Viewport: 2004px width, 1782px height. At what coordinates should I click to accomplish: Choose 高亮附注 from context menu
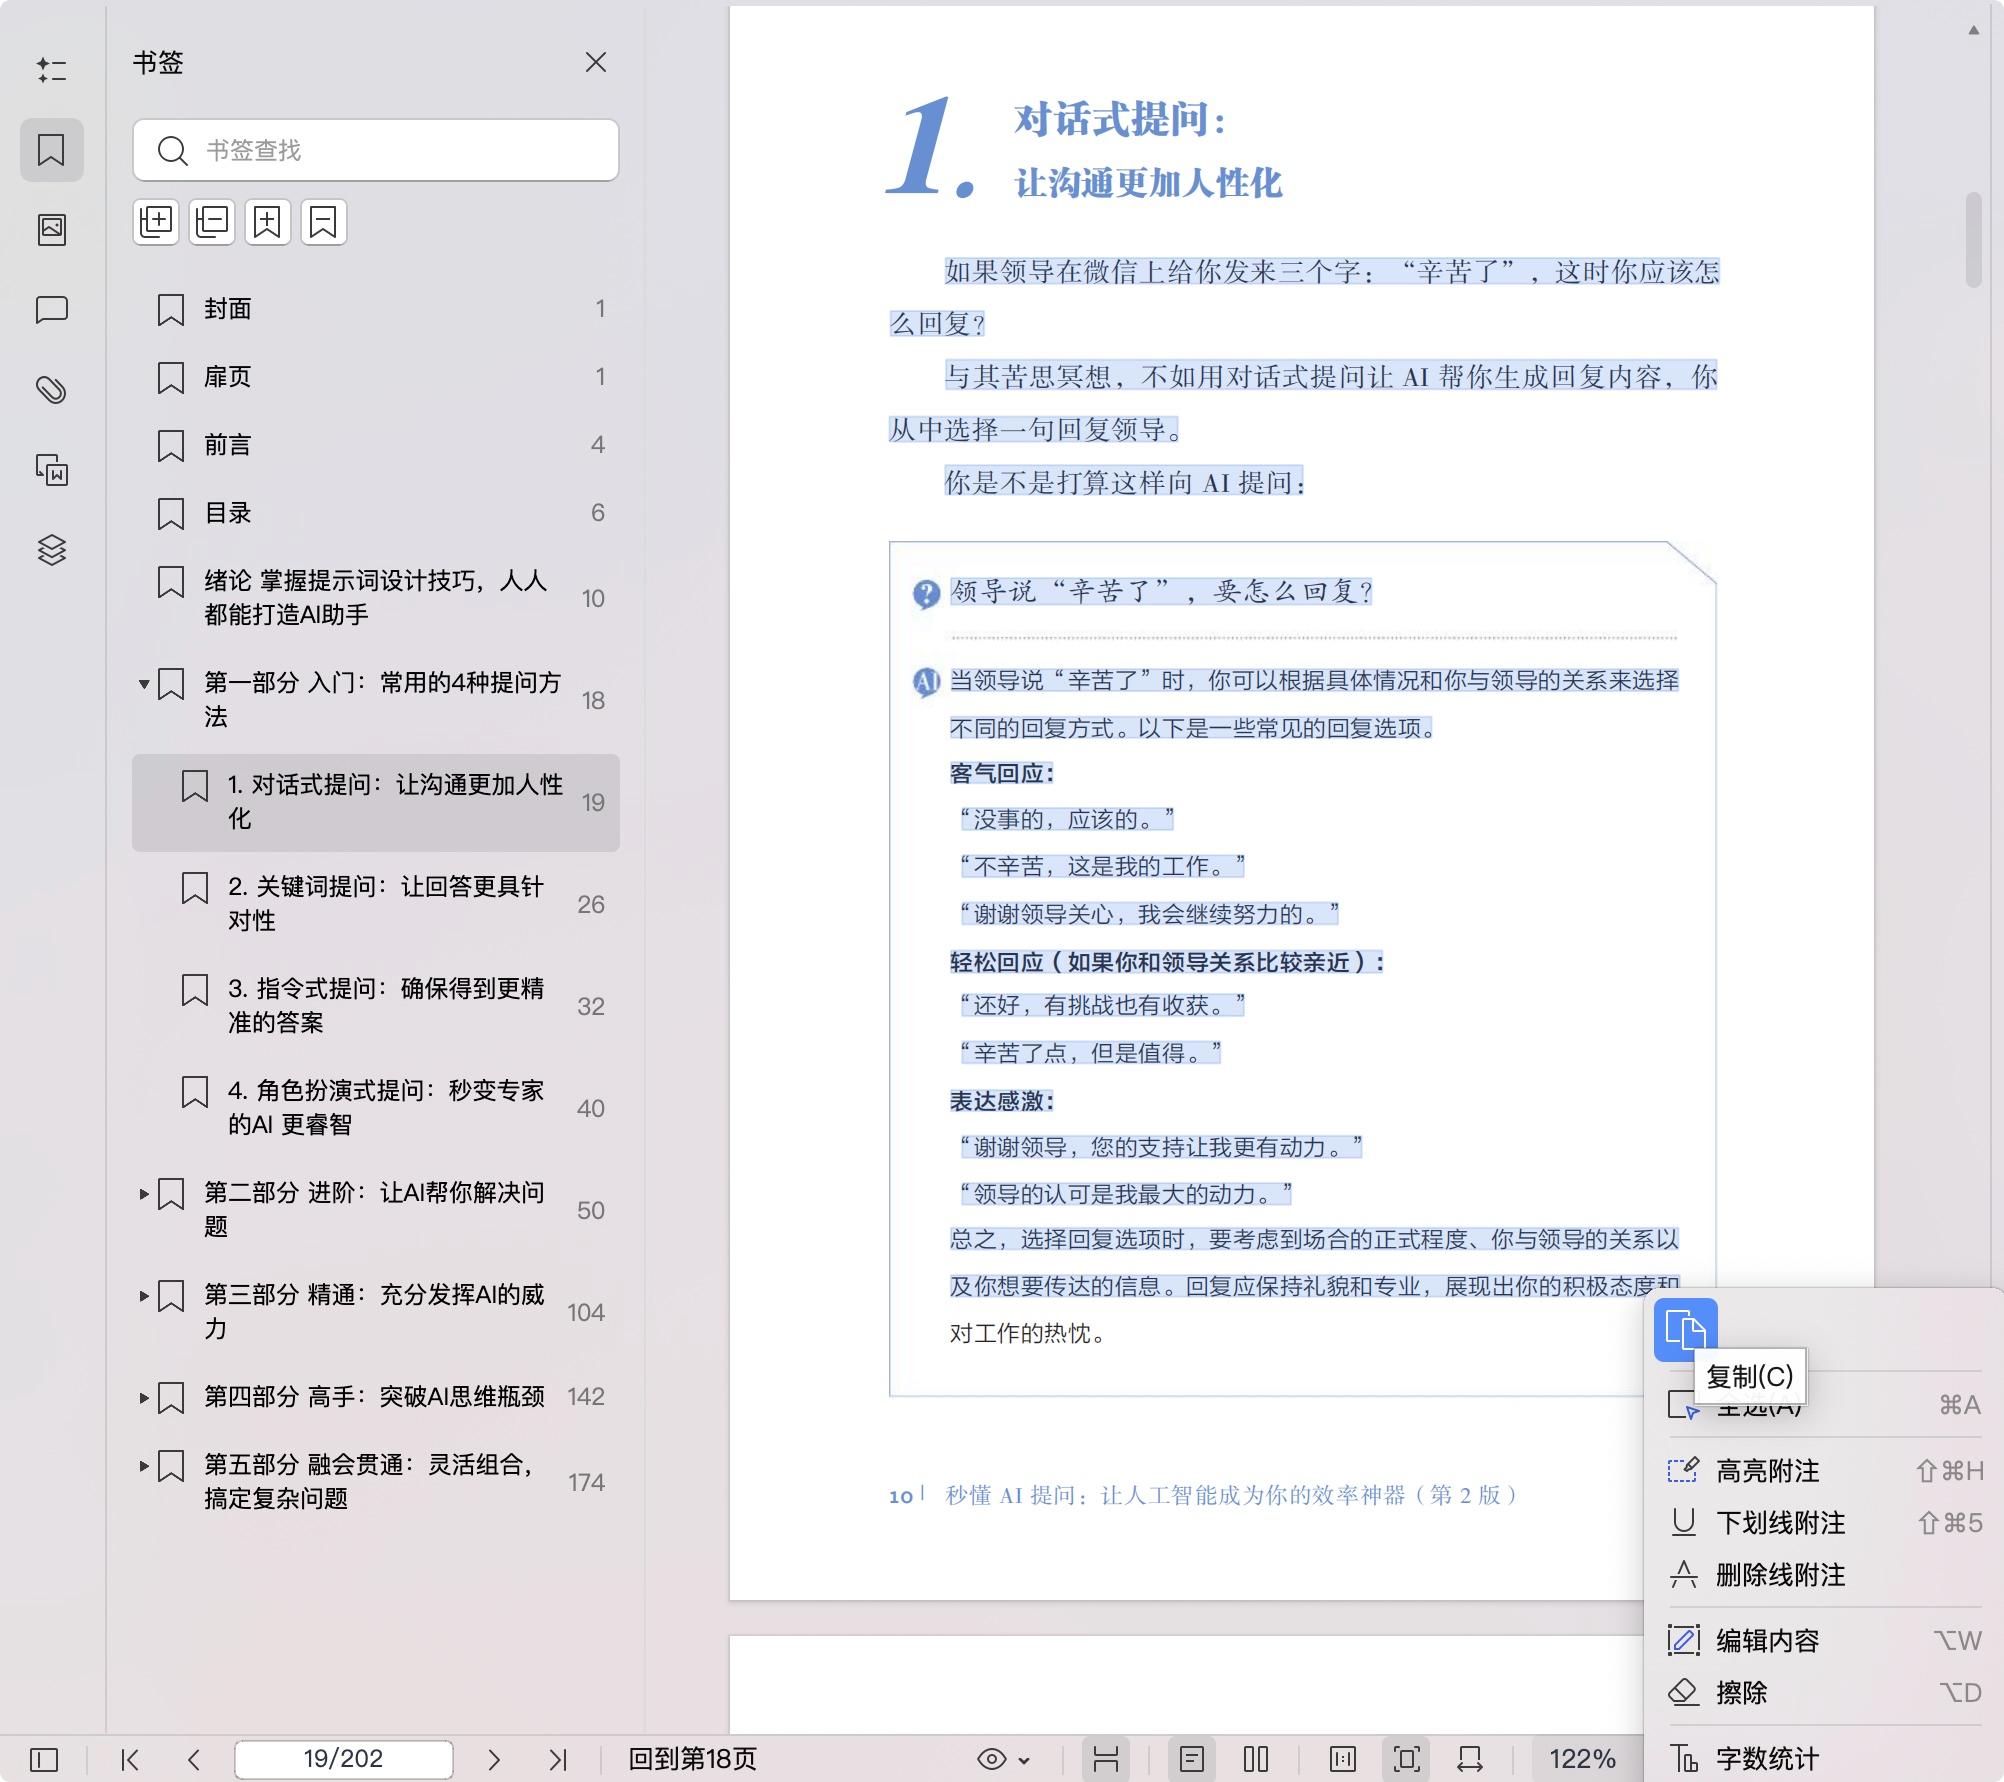coord(1767,1470)
